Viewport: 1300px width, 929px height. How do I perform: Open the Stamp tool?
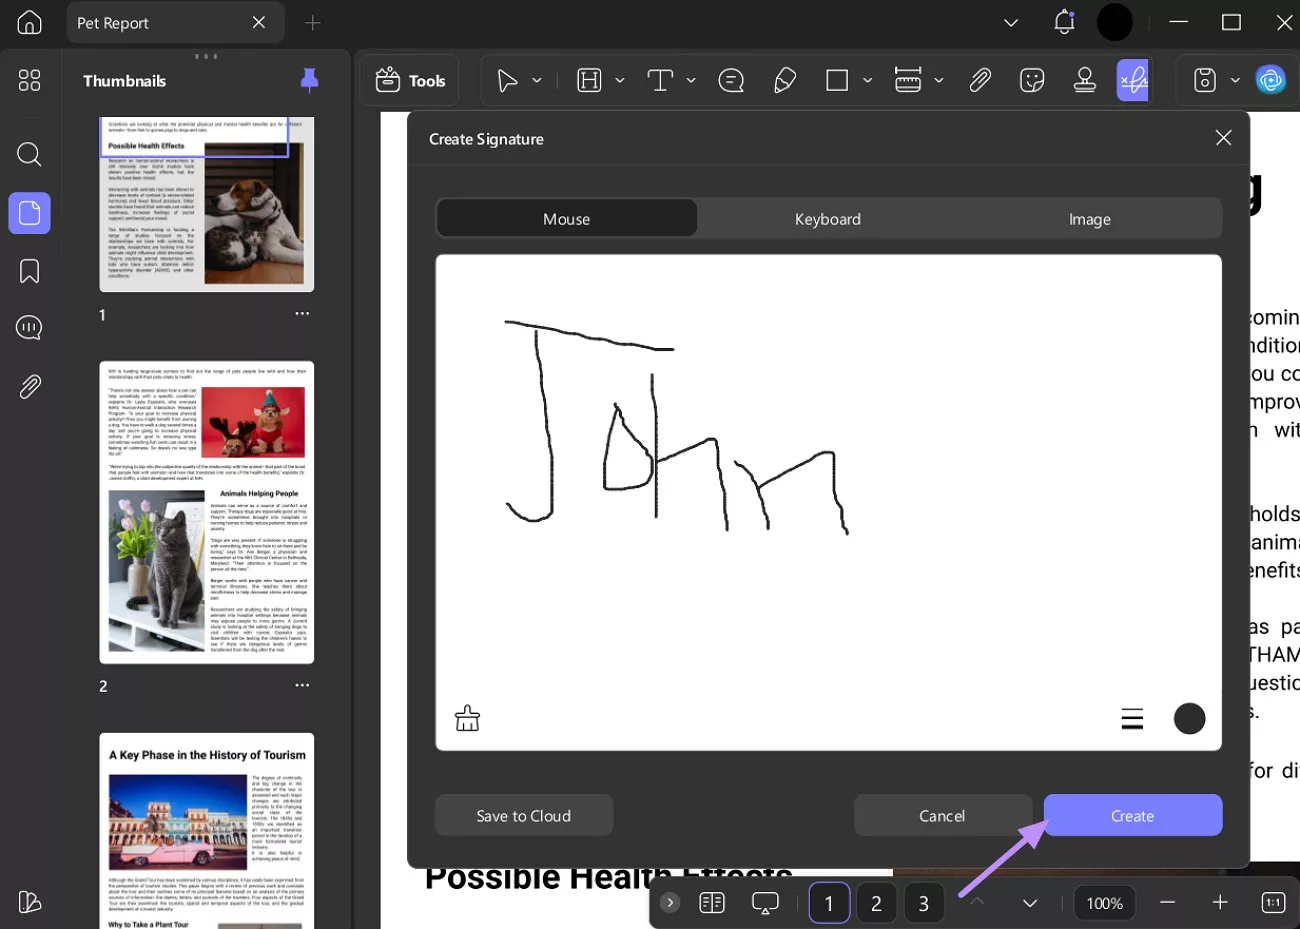[1085, 80]
